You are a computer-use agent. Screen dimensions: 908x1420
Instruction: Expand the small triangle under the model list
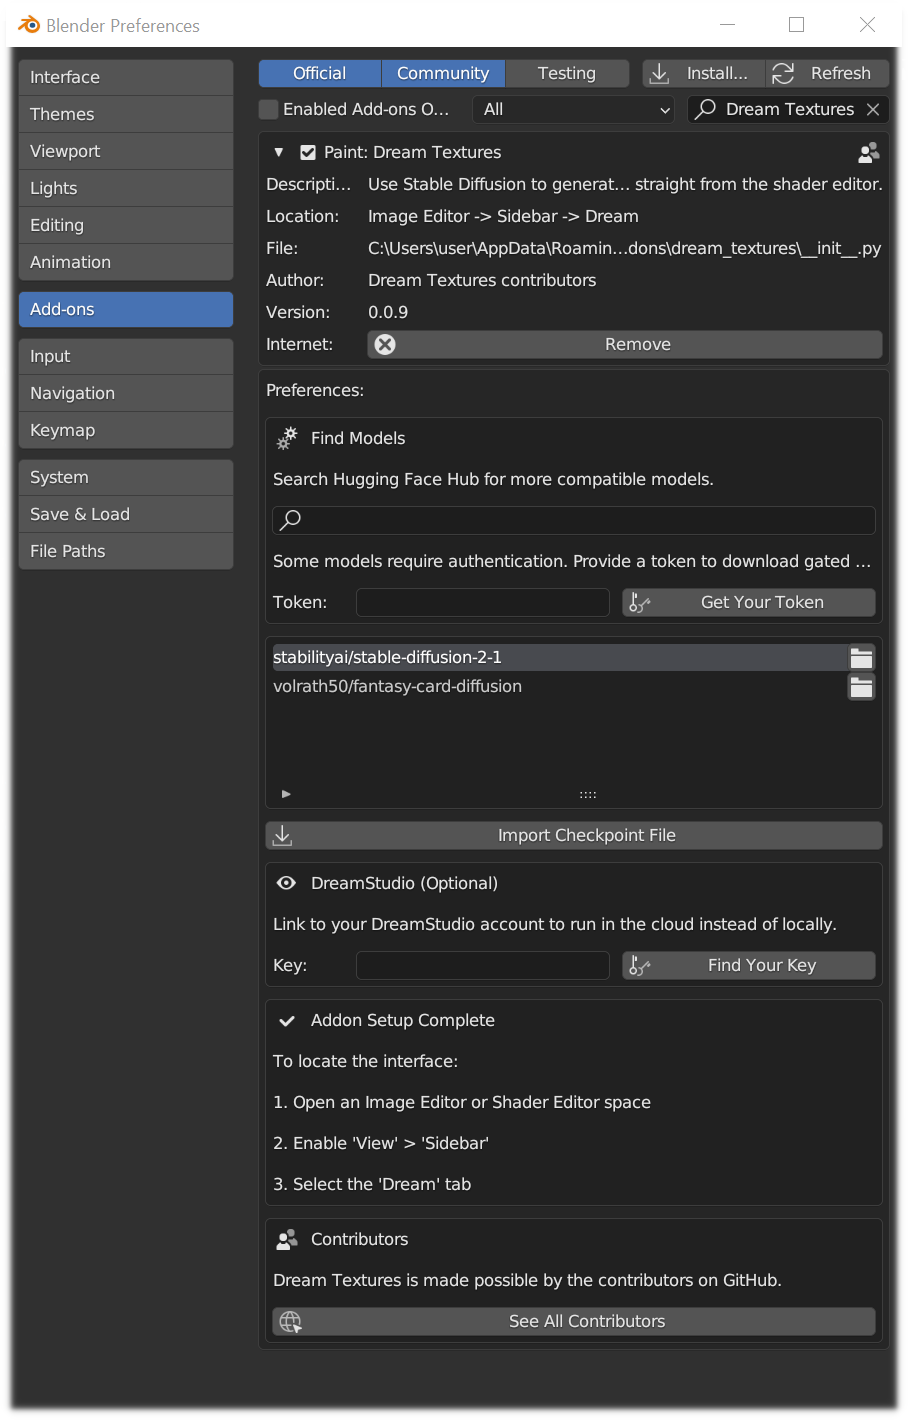(x=285, y=793)
